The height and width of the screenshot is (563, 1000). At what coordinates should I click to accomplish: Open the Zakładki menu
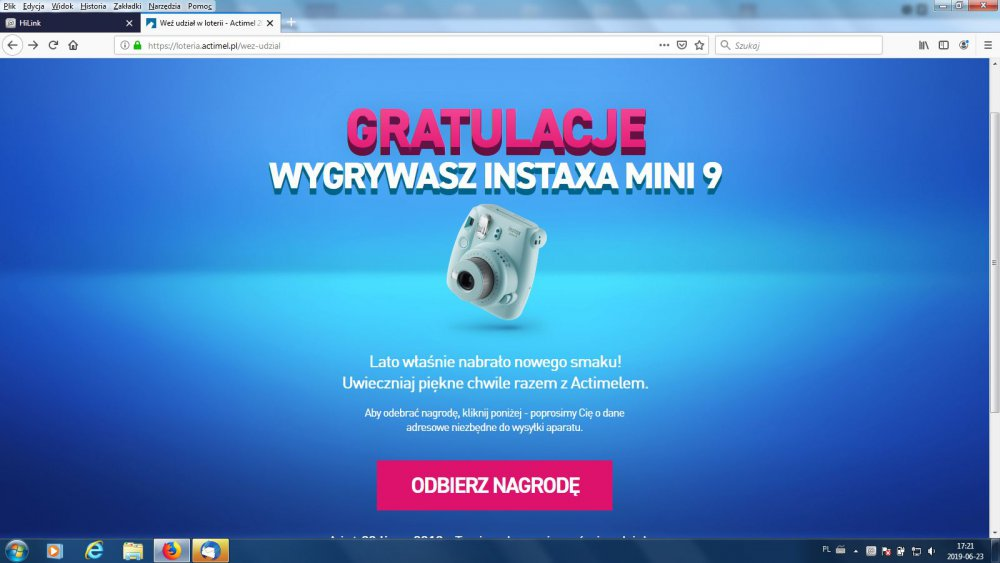(127, 6)
